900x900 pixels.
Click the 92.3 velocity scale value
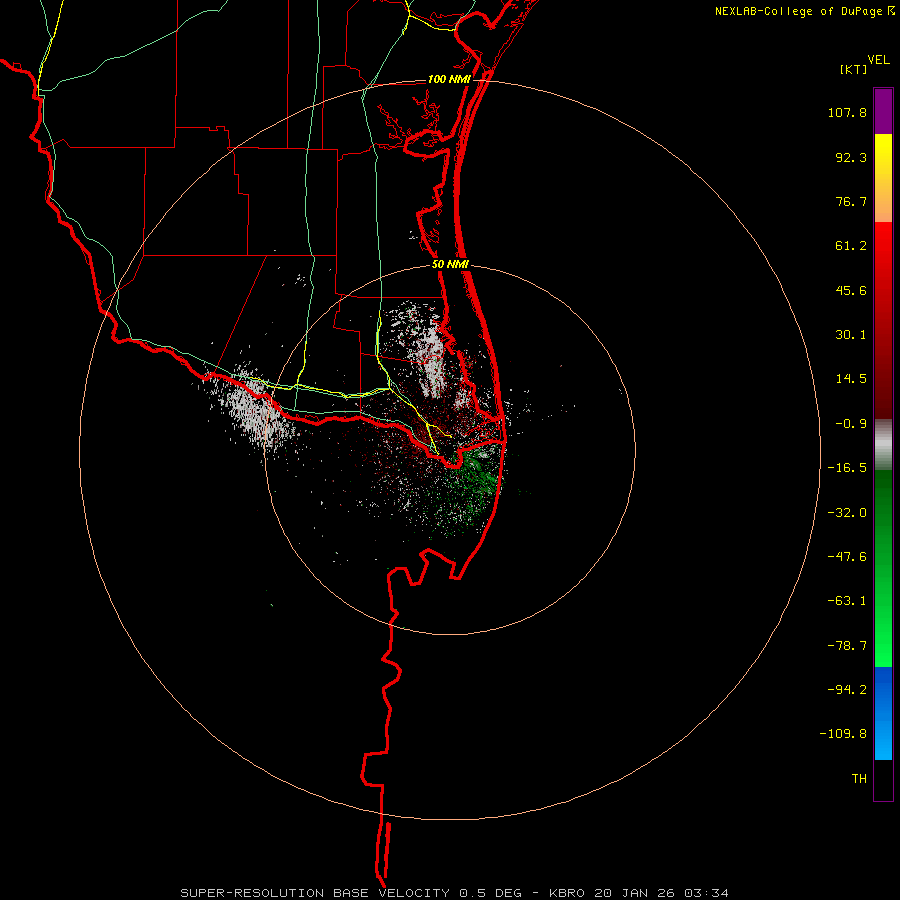point(851,157)
